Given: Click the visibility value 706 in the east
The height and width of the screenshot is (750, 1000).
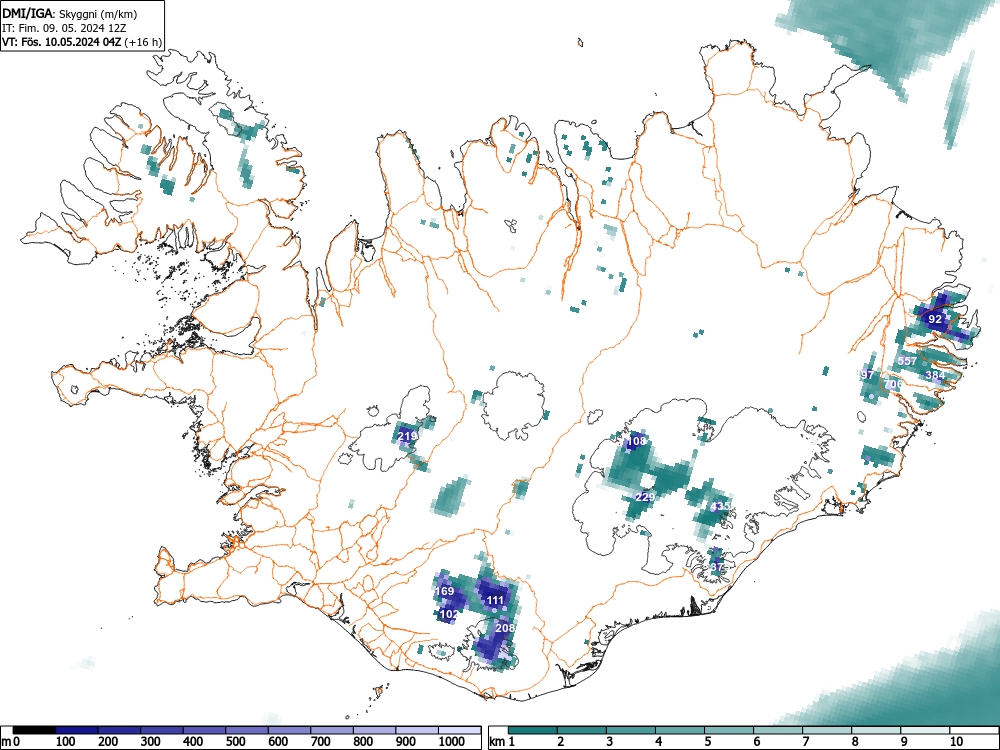Looking at the screenshot, I should click(x=893, y=384).
